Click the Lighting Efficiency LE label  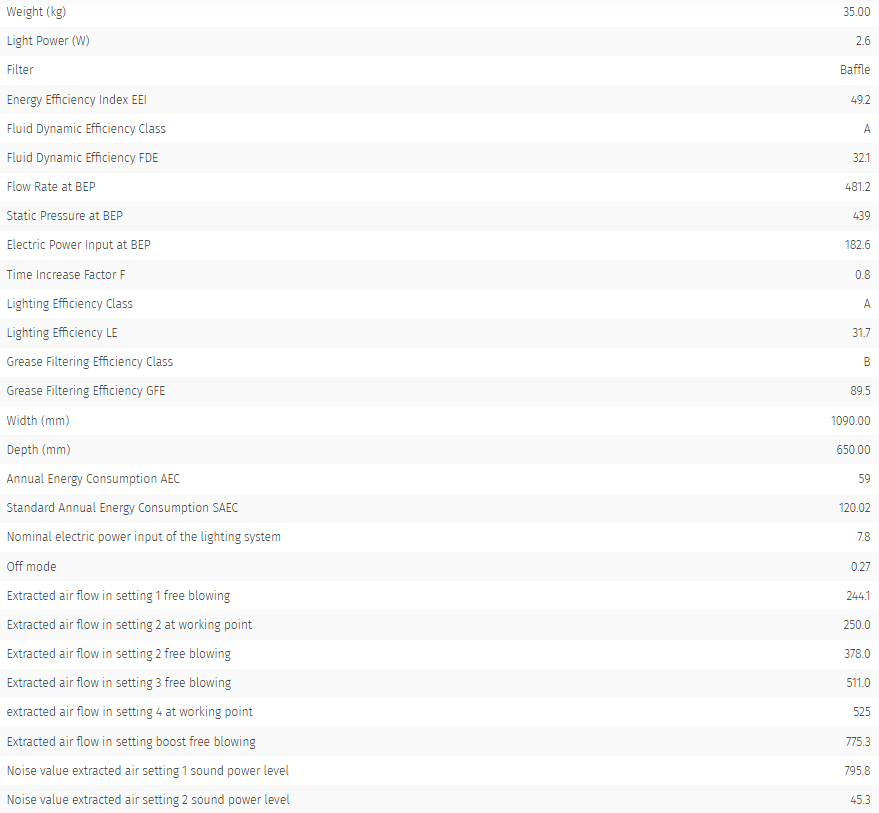(62, 333)
